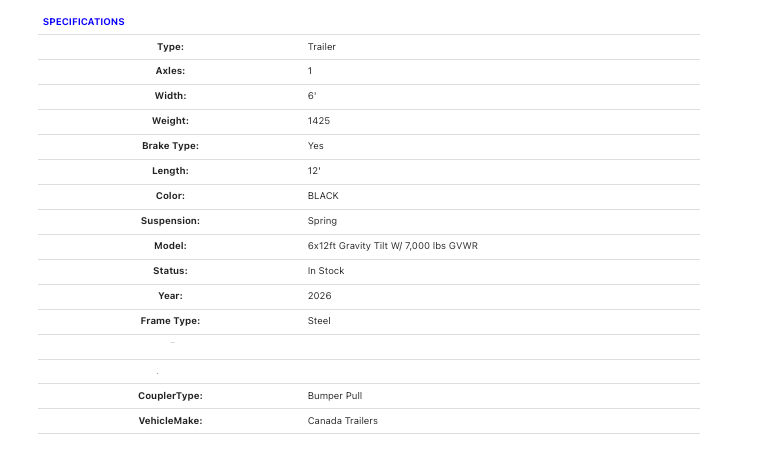
Task: Click the Width label
Action: [x=170, y=96]
